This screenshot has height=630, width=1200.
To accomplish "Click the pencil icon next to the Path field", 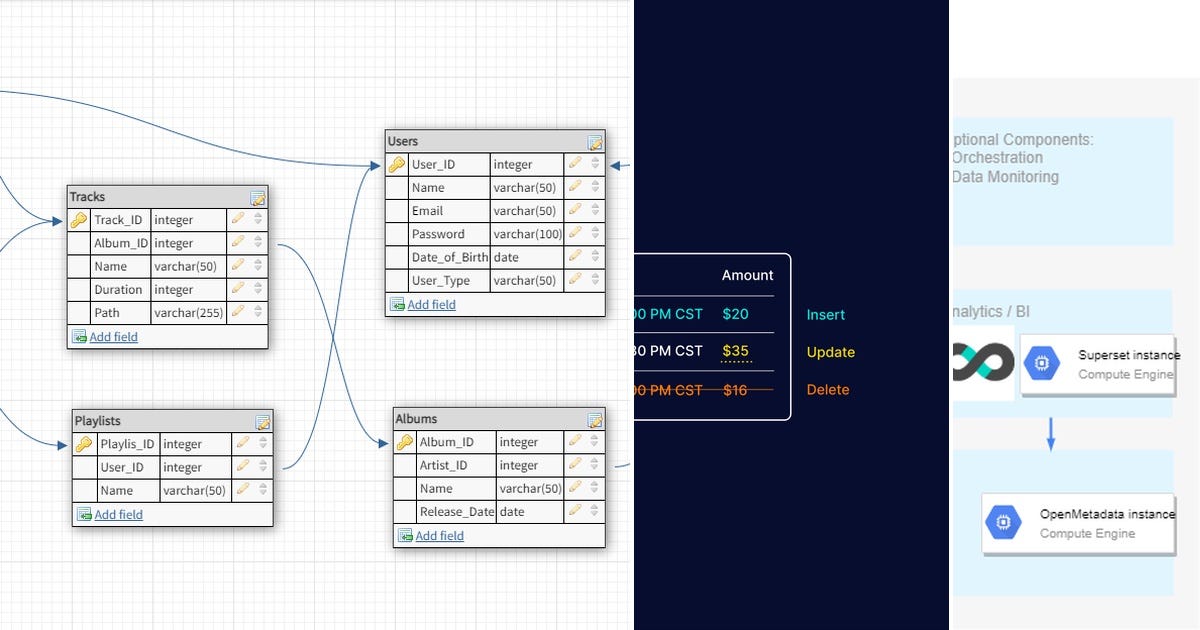I will [237, 312].
